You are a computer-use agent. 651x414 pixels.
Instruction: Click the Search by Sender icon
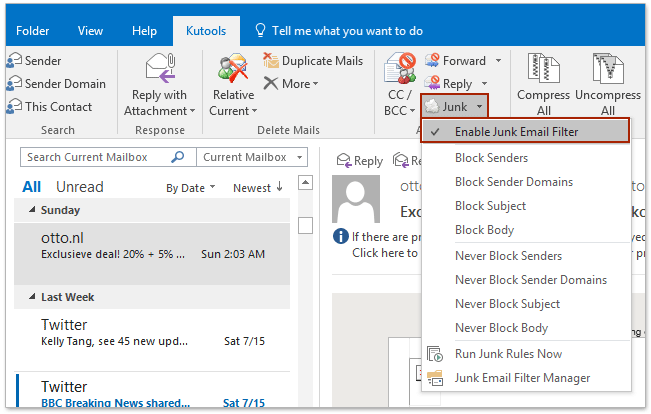click(14, 61)
